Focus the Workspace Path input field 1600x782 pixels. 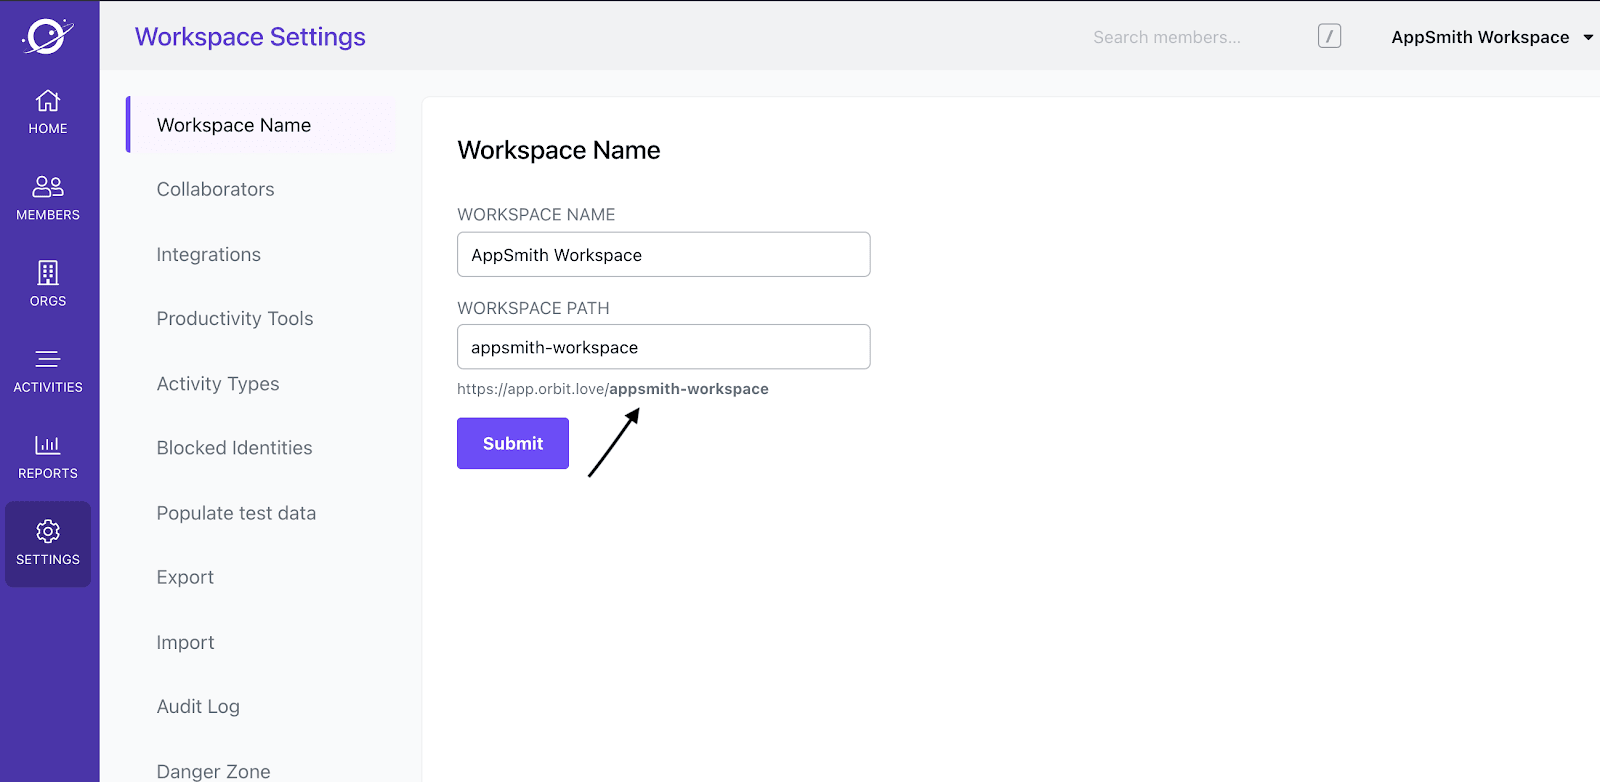(x=663, y=347)
